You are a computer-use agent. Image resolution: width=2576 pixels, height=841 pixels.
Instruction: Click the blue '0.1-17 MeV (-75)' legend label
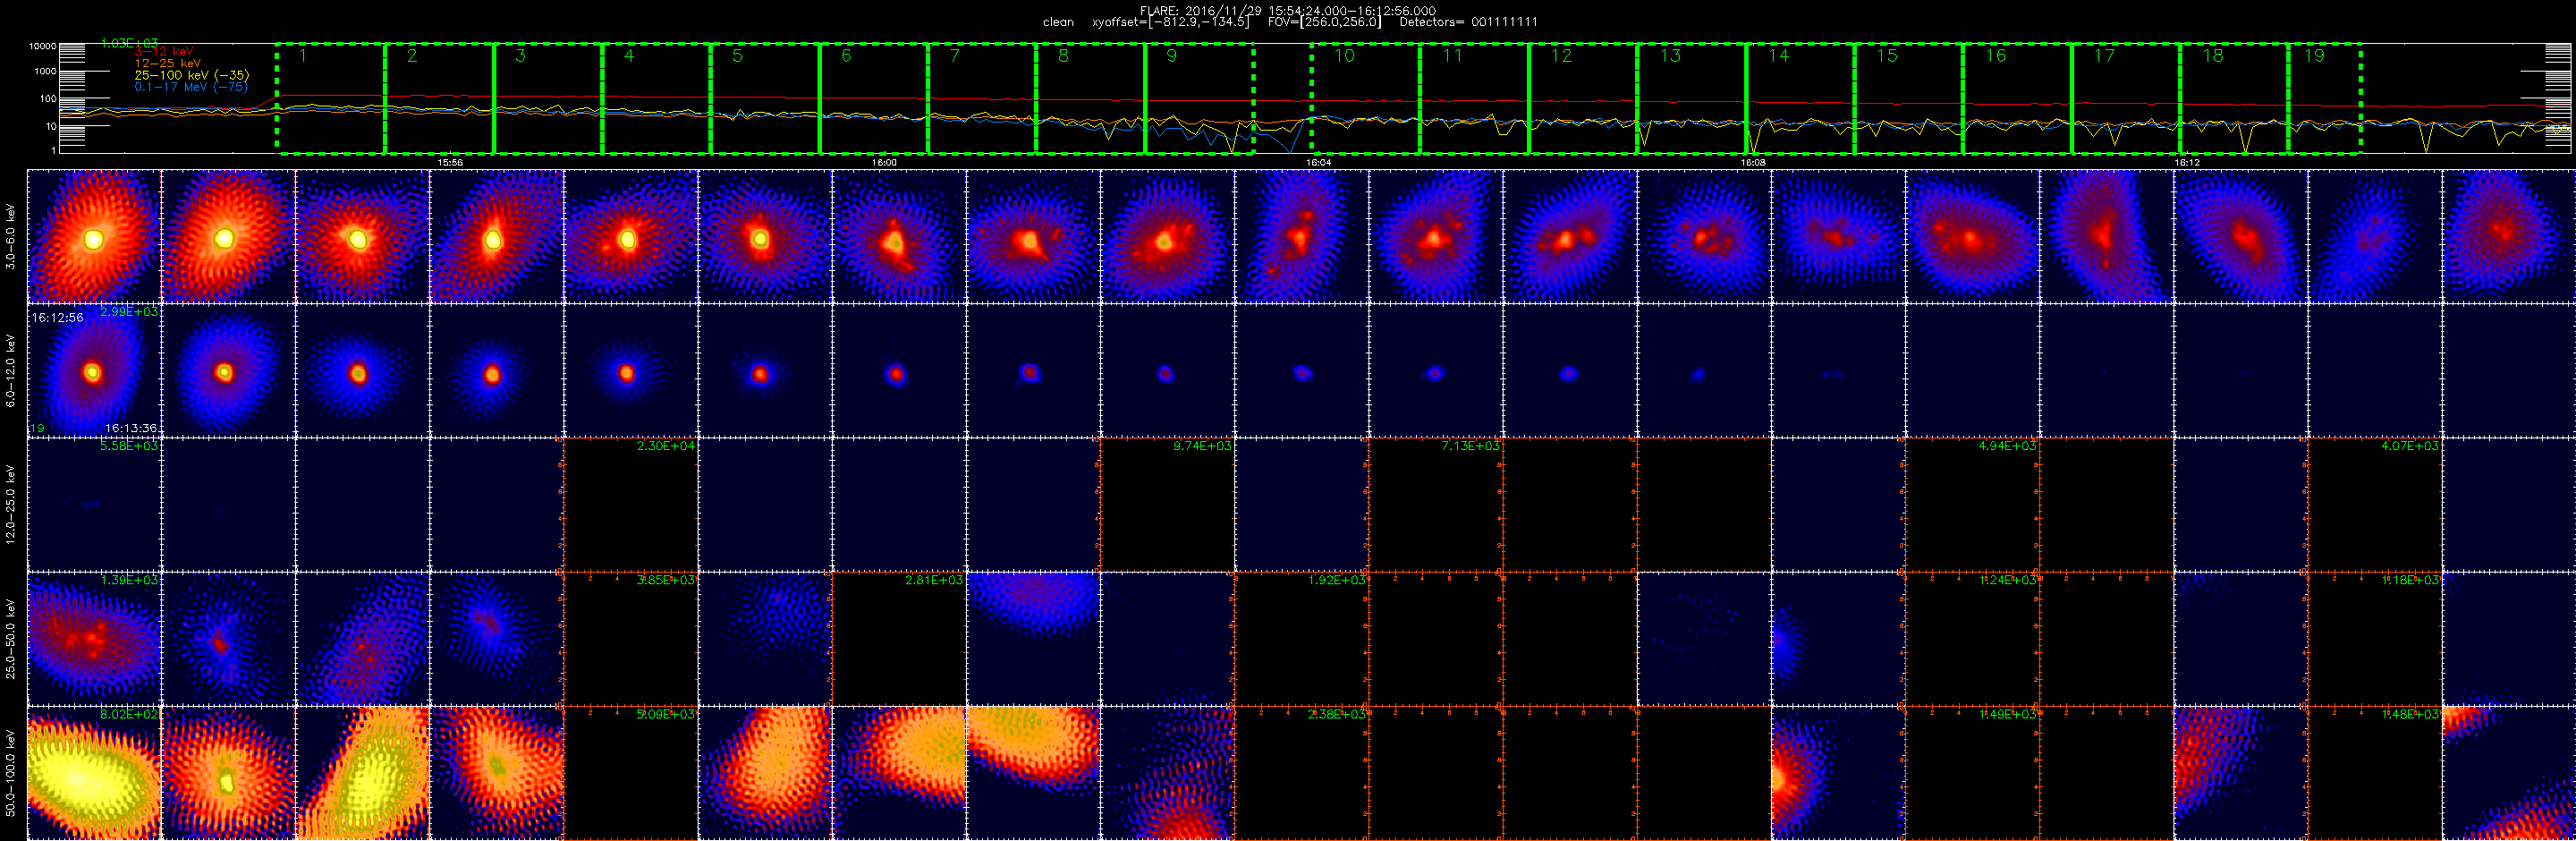coord(191,87)
